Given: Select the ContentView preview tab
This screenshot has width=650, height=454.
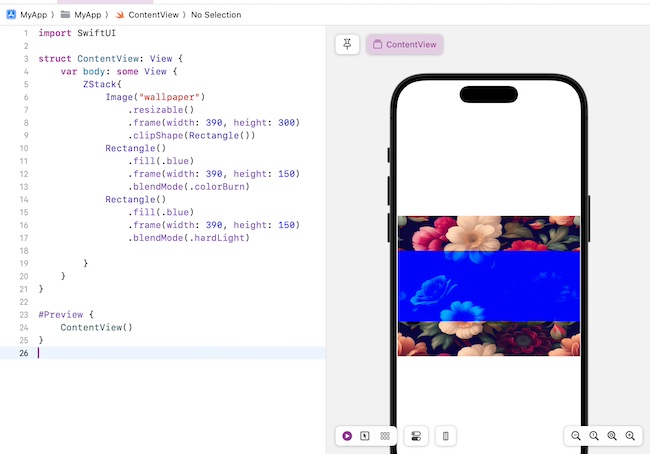Looking at the screenshot, I should click(405, 44).
